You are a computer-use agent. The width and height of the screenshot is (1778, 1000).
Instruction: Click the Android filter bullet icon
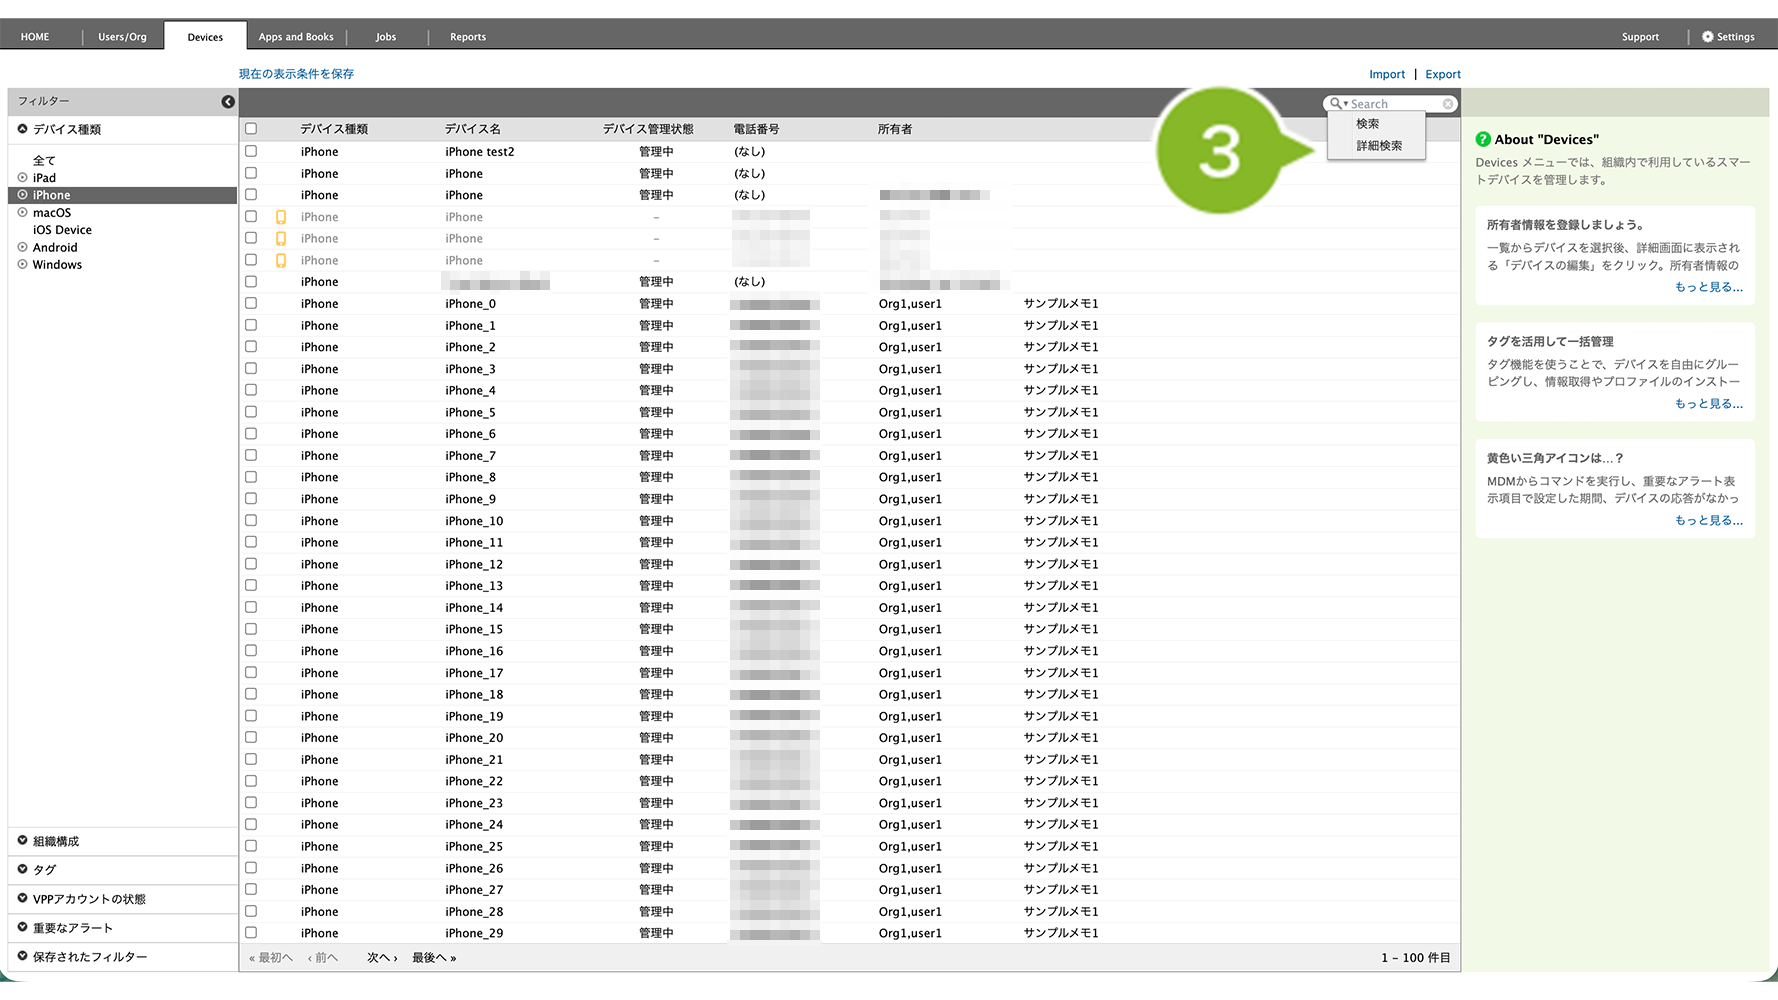pyautogui.click(x=22, y=247)
